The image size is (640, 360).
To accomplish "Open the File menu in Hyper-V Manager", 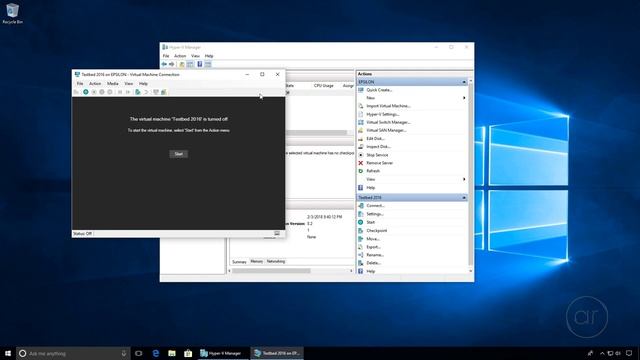I will click(x=166, y=56).
